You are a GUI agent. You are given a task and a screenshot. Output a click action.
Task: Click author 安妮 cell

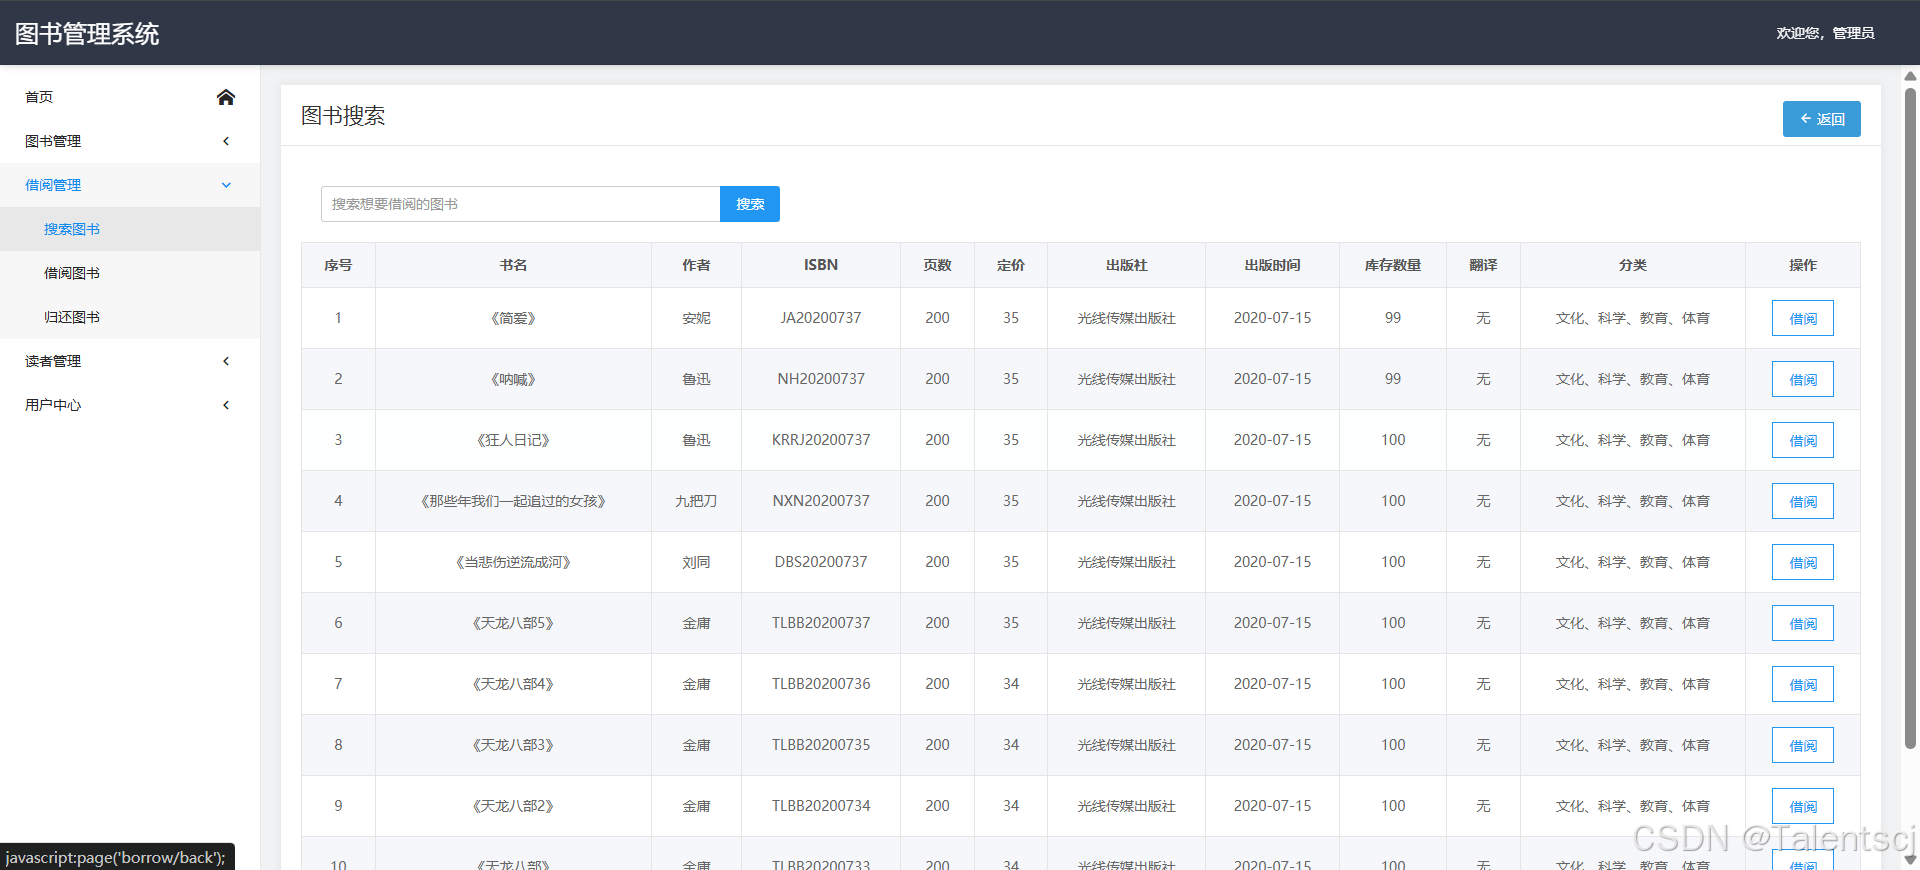696,318
